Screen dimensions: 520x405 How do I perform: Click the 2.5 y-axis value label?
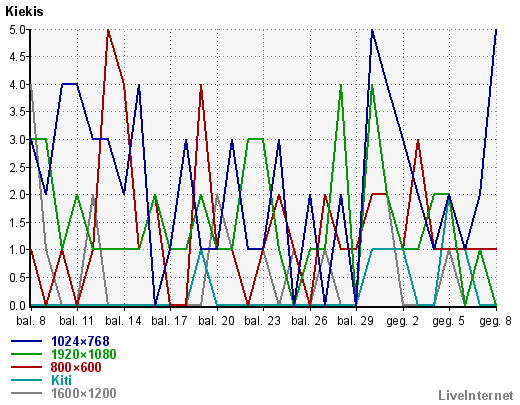17,168
